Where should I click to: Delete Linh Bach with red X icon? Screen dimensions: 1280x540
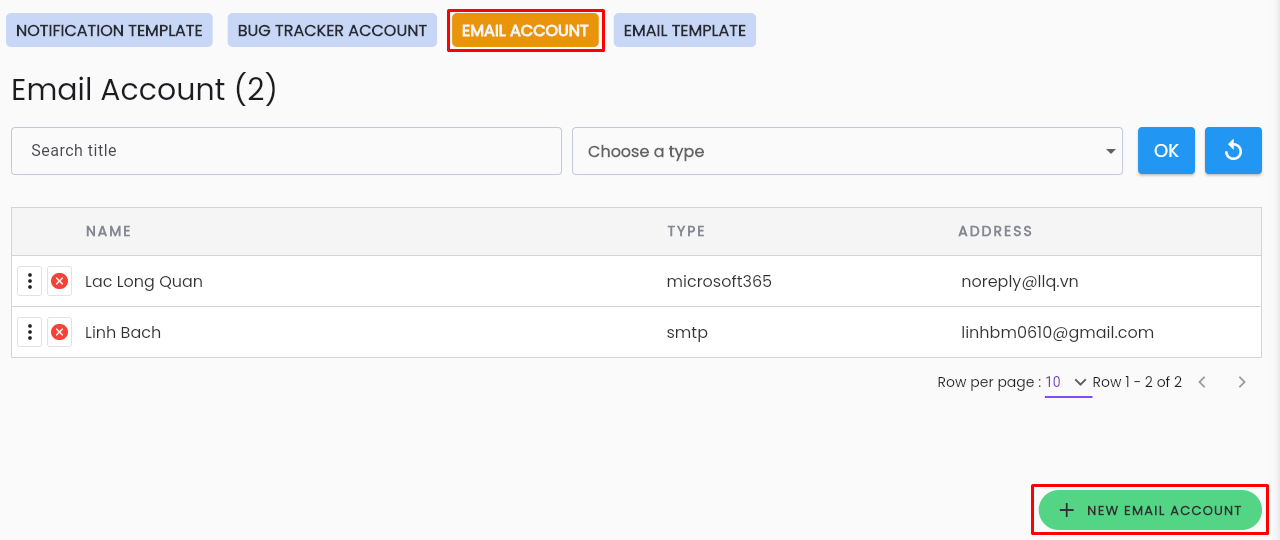(60, 332)
